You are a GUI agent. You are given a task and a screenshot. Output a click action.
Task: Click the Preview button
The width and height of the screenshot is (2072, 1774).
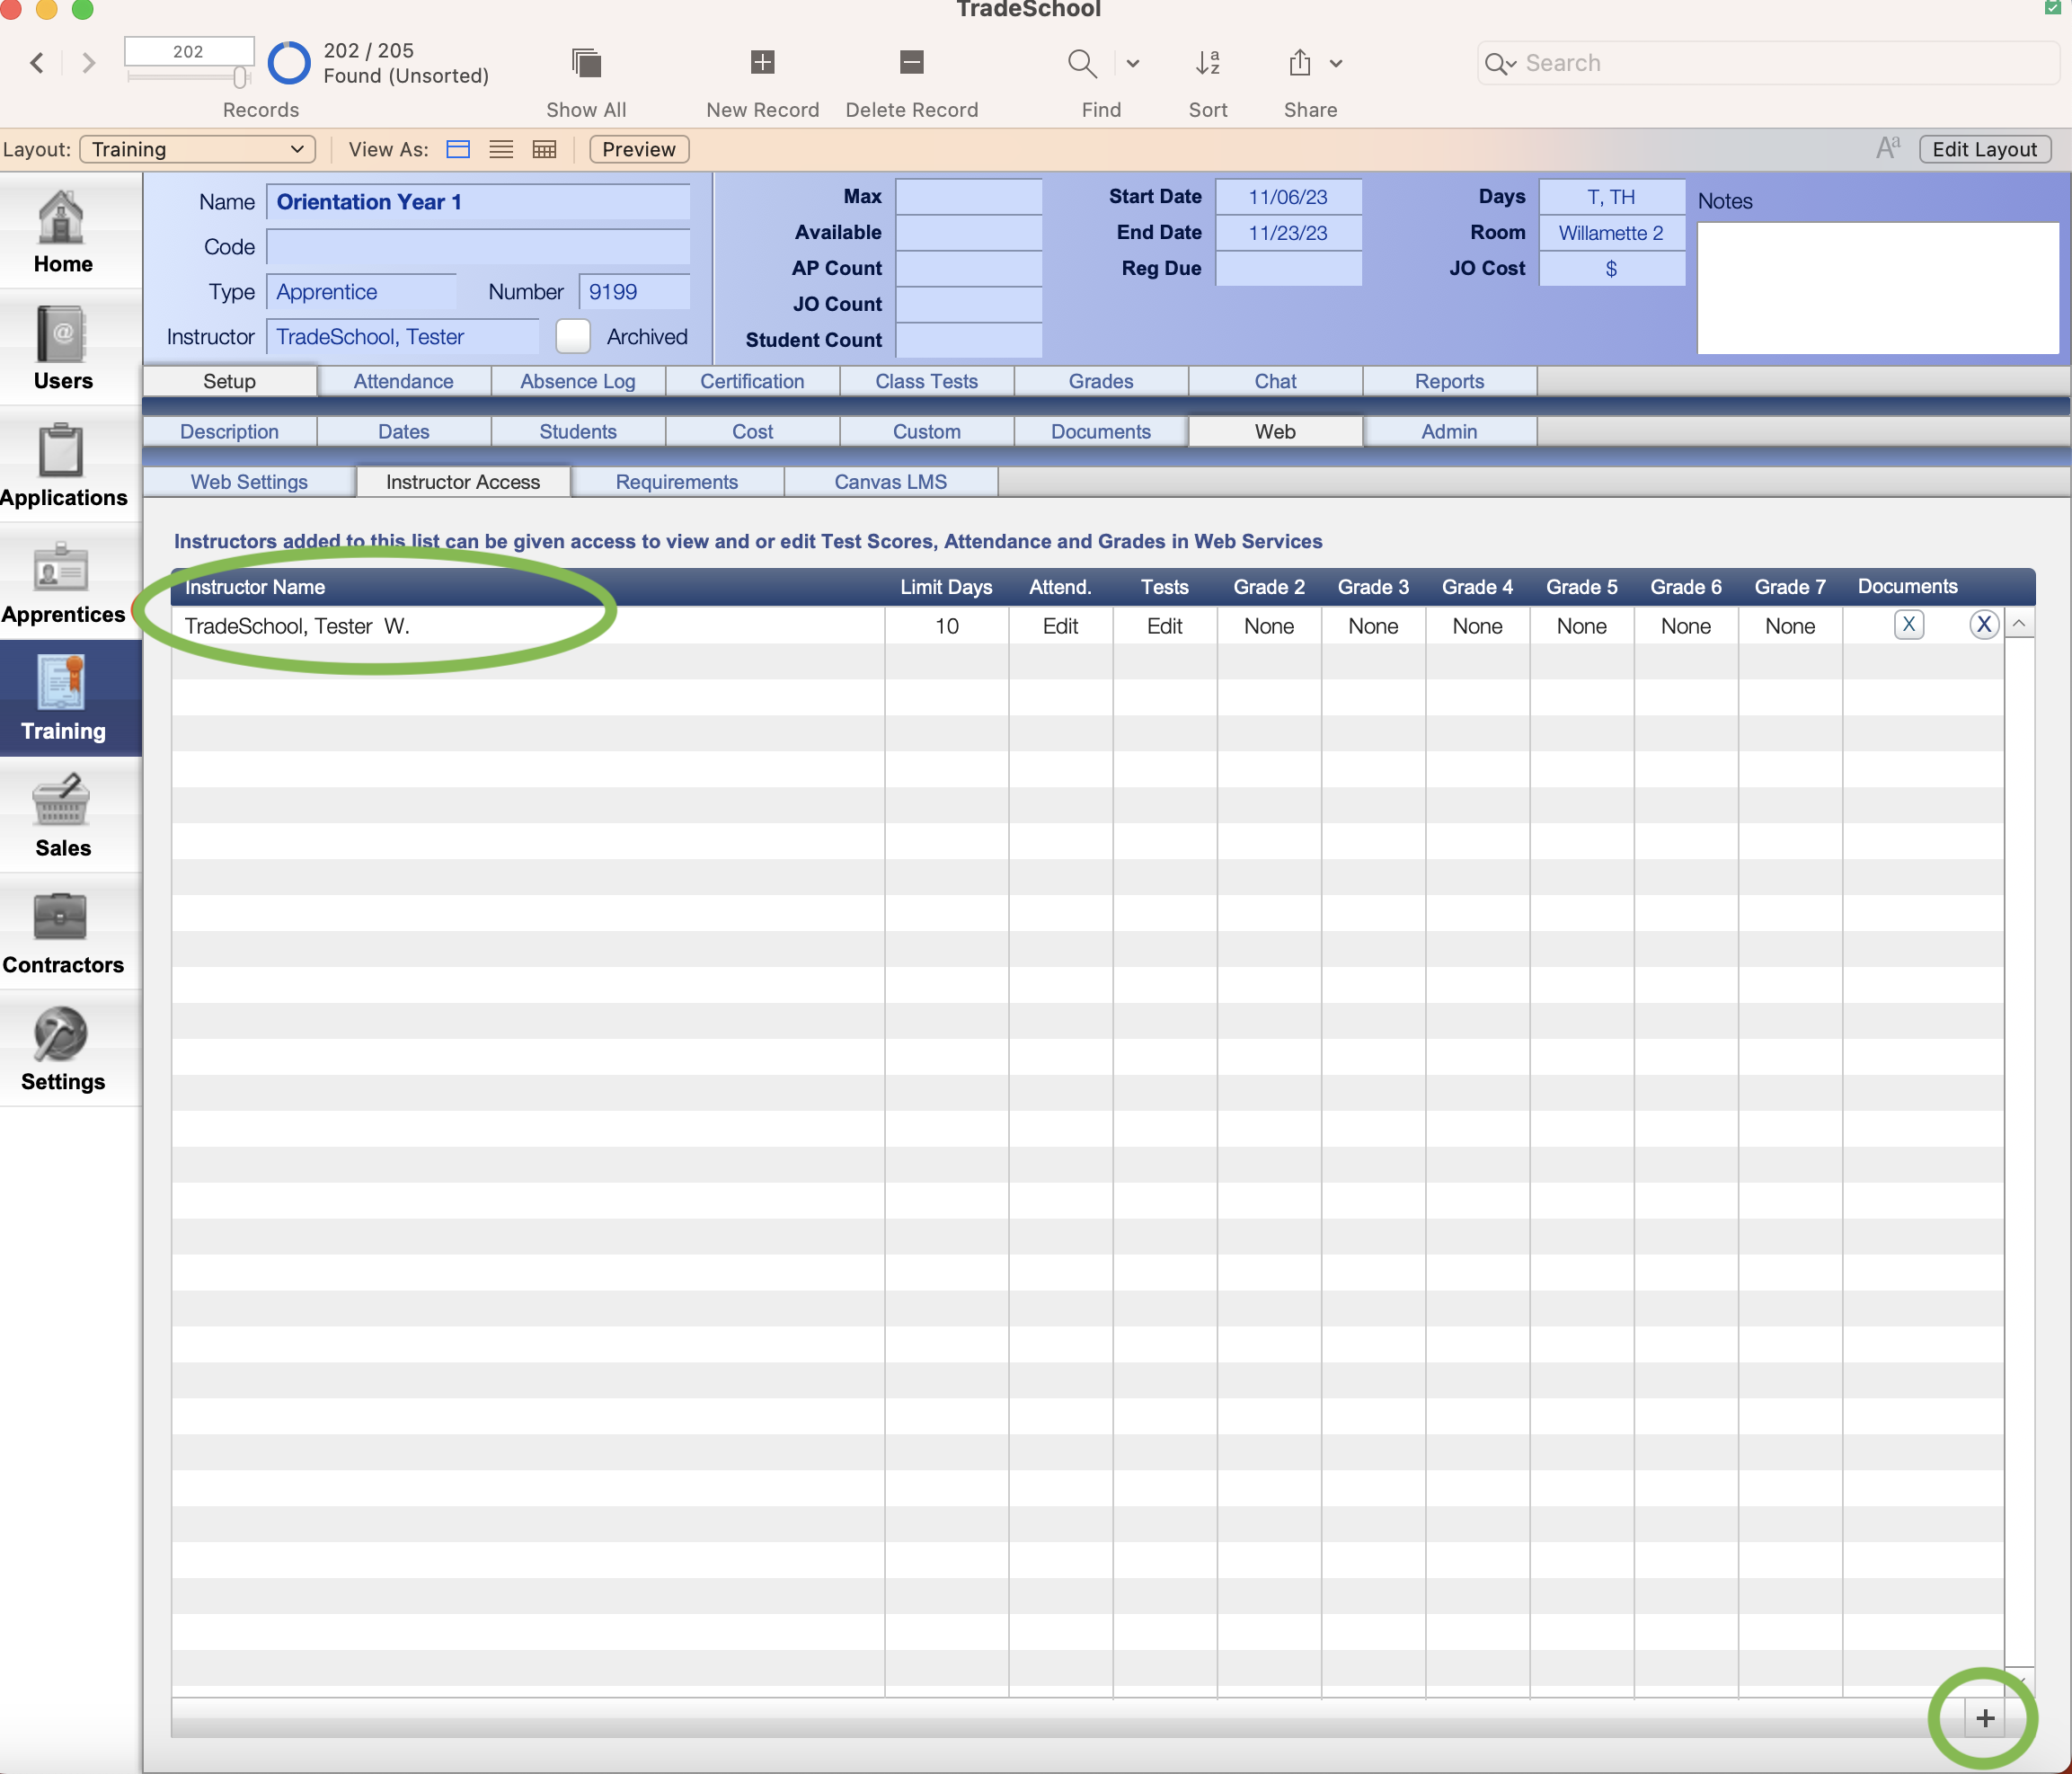[638, 148]
